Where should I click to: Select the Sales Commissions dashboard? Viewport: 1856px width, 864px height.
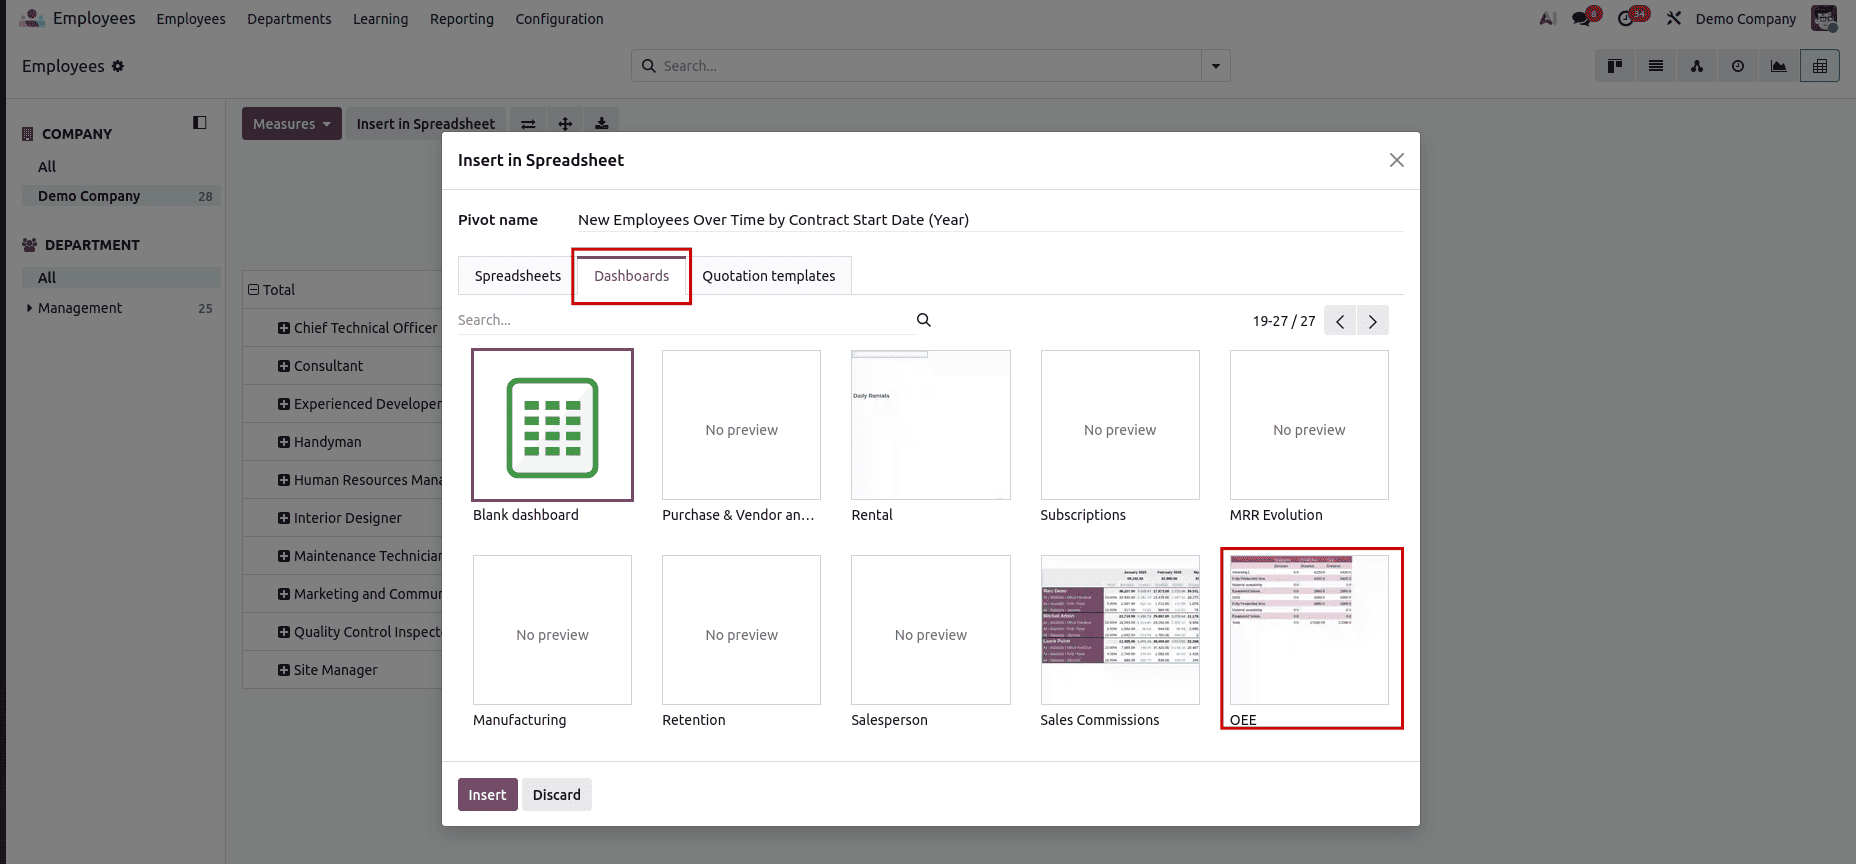point(1120,630)
